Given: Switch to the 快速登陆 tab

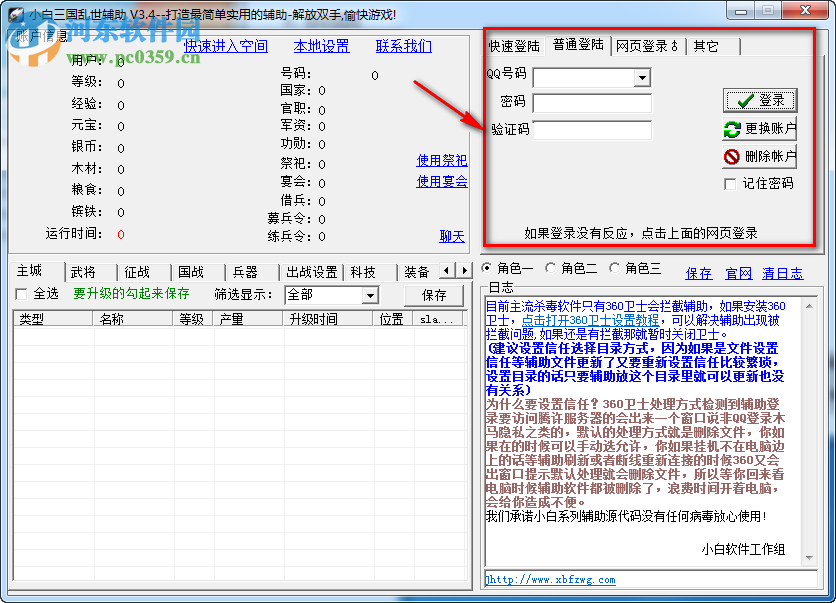Looking at the screenshot, I should coord(514,46).
